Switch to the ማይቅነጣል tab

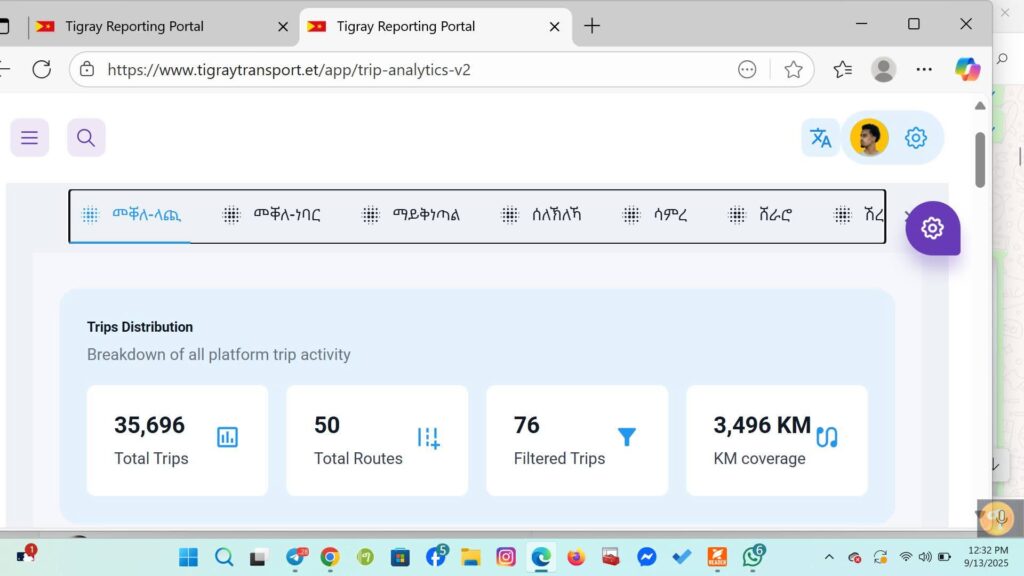[x=411, y=215]
